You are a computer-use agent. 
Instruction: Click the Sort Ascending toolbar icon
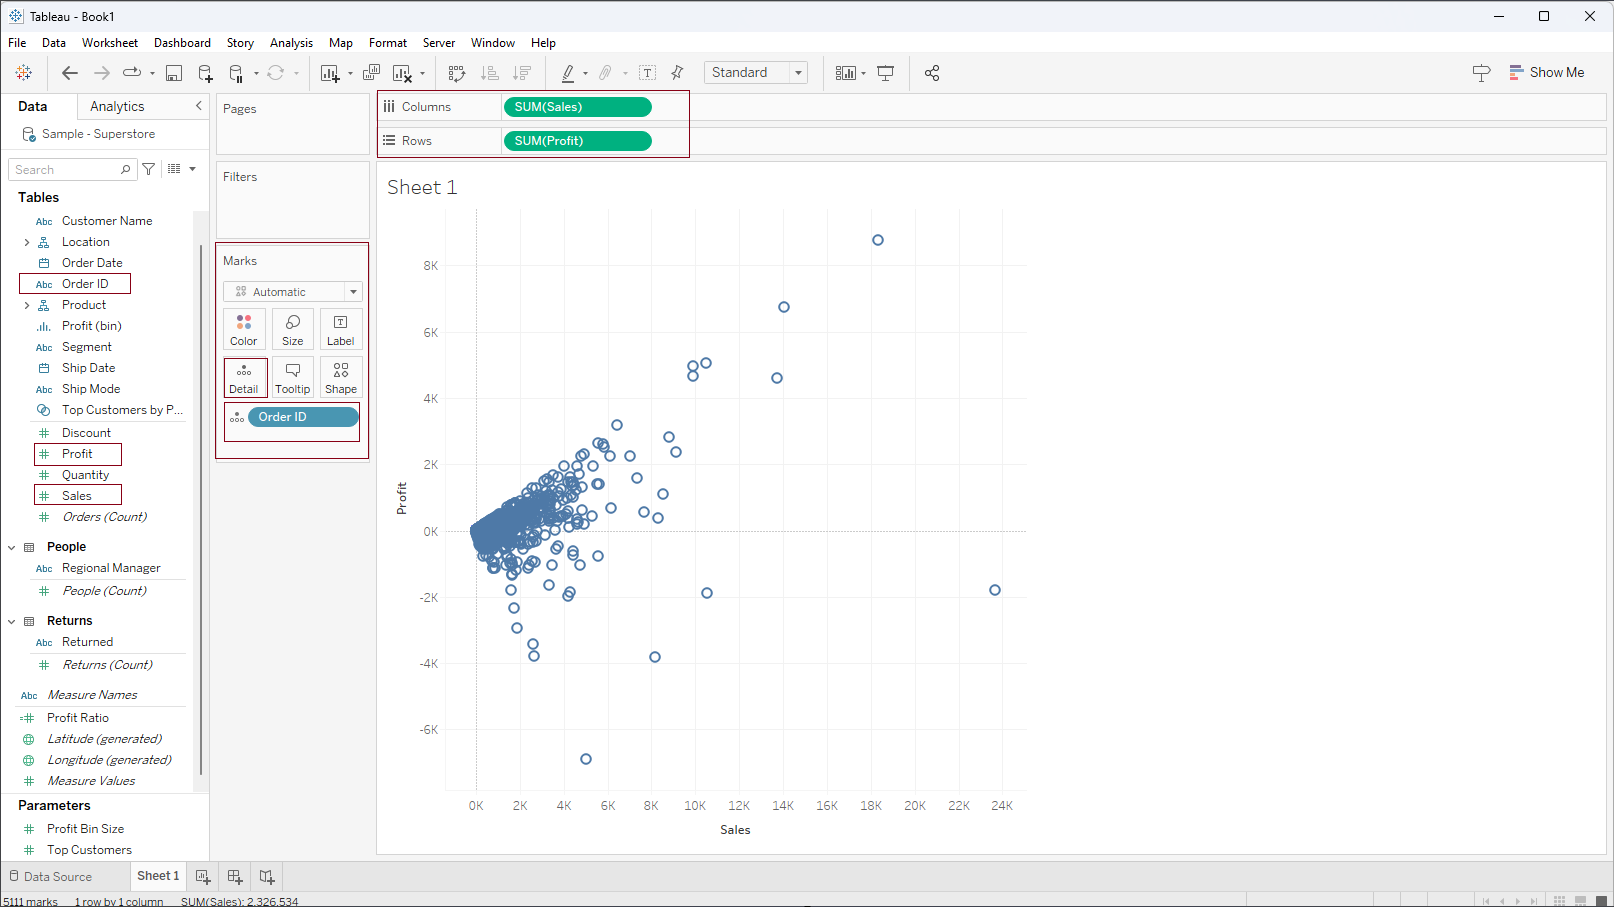tap(489, 73)
